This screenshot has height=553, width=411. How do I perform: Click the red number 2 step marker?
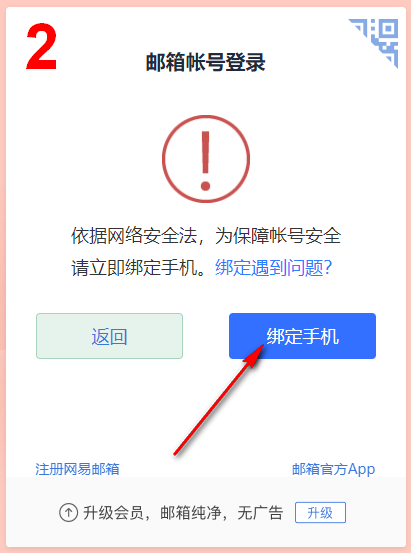click(41, 47)
